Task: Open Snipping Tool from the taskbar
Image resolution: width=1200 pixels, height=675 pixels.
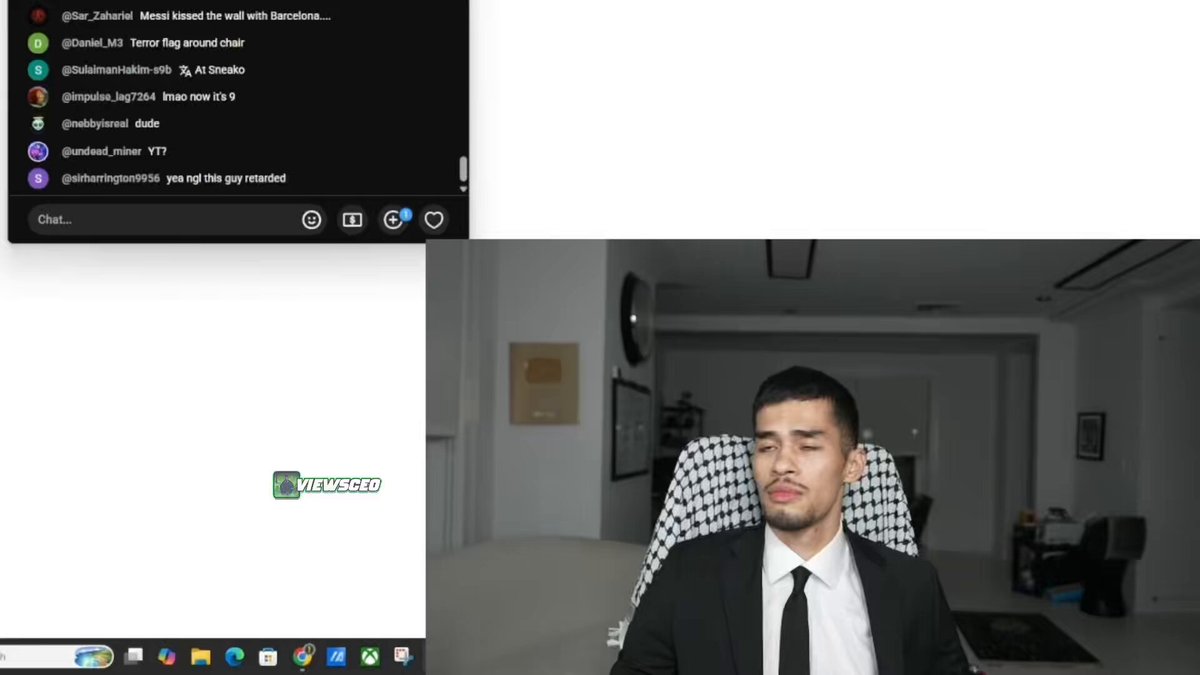Action: tap(403, 657)
